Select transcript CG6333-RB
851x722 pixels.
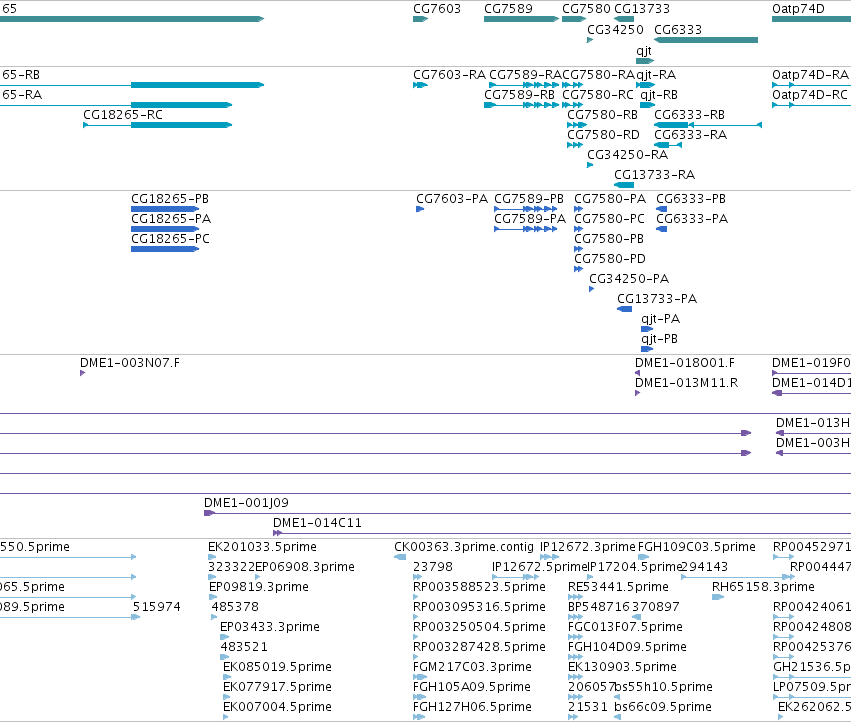coord(689,115)
